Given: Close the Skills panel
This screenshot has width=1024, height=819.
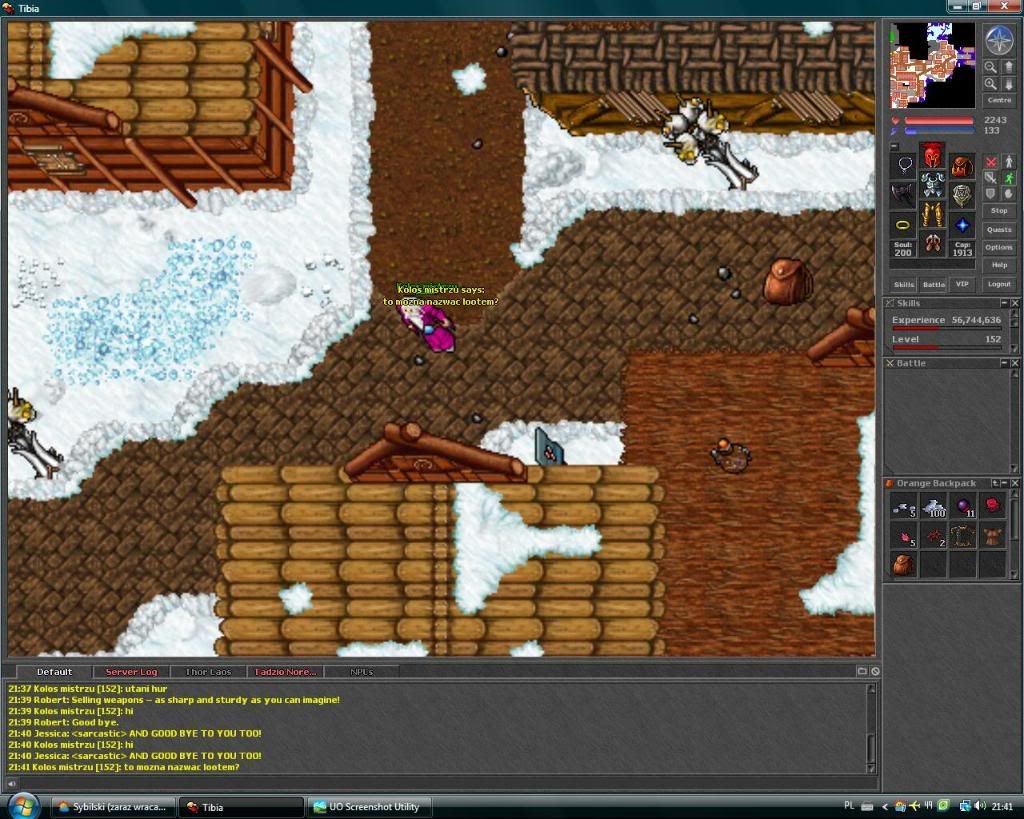Looking at the screenshot, I should (1015, 303).
